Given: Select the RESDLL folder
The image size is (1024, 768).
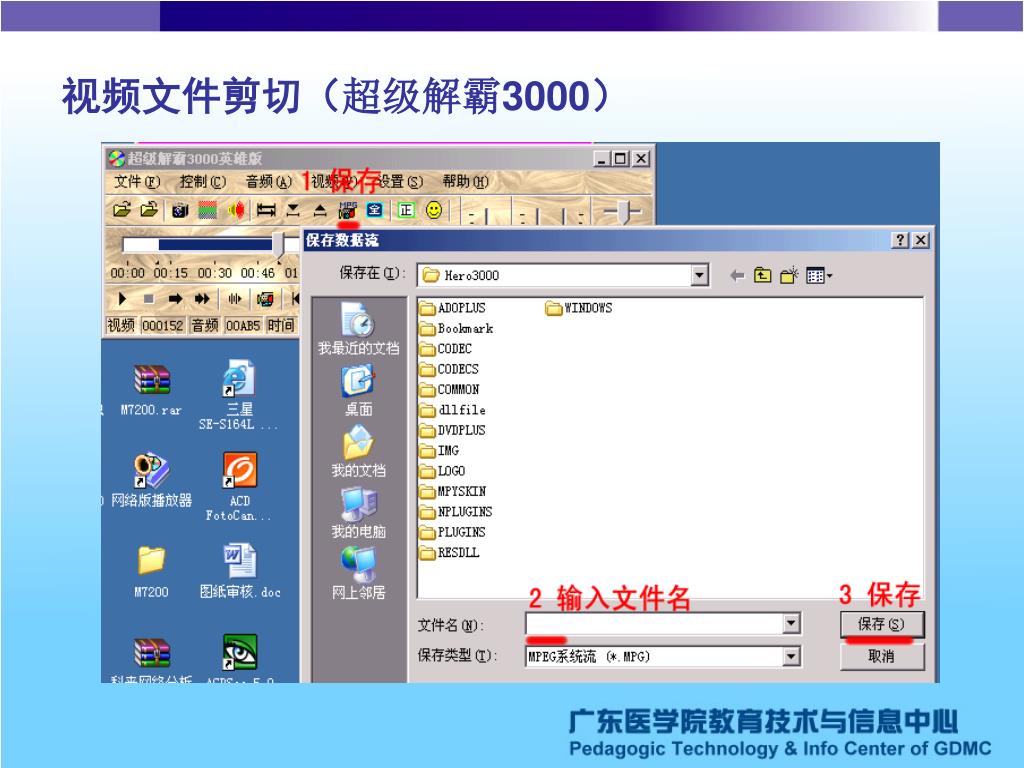Looking at the screenshot, I should point(449,552).
